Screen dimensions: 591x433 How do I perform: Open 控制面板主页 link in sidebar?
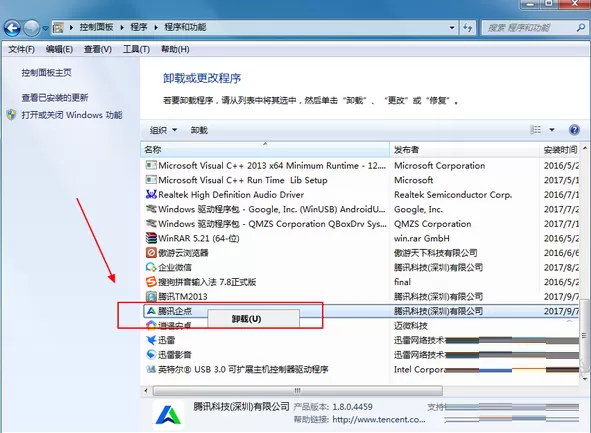point(46,73)
